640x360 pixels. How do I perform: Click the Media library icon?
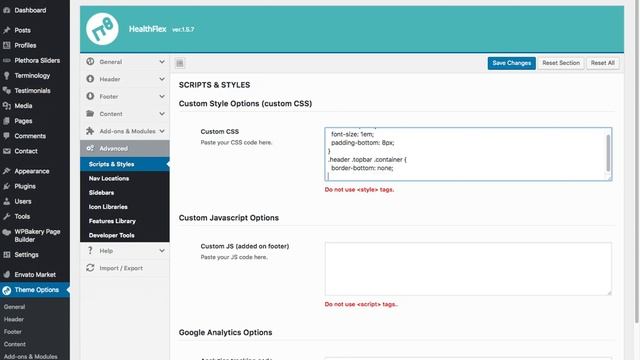click(x=7, y=106)
